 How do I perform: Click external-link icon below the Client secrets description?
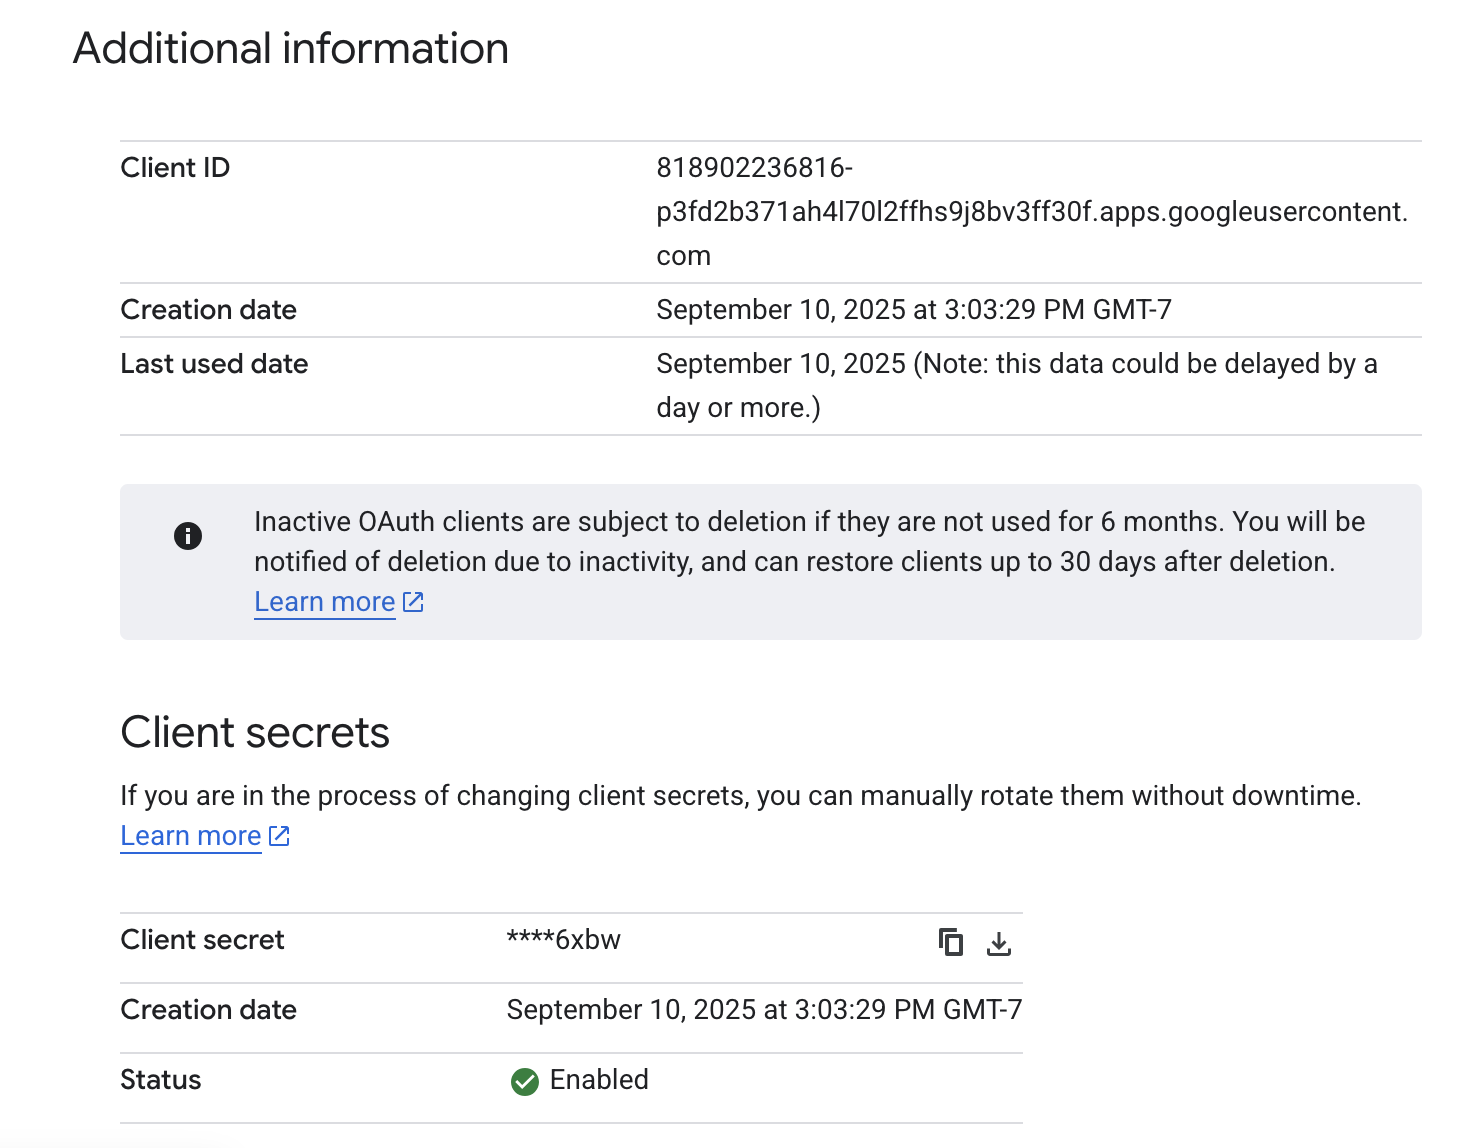279,836
